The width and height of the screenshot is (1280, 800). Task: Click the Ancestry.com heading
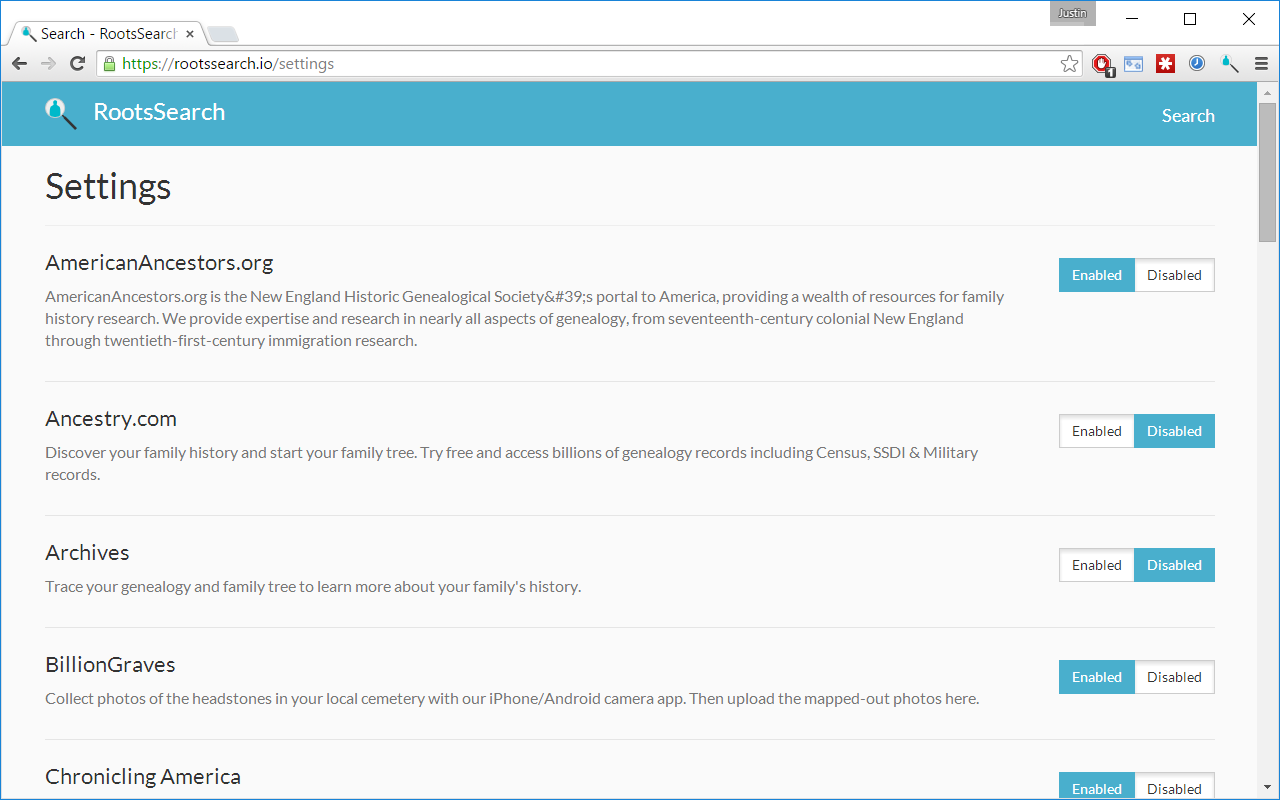click(111, 419)
